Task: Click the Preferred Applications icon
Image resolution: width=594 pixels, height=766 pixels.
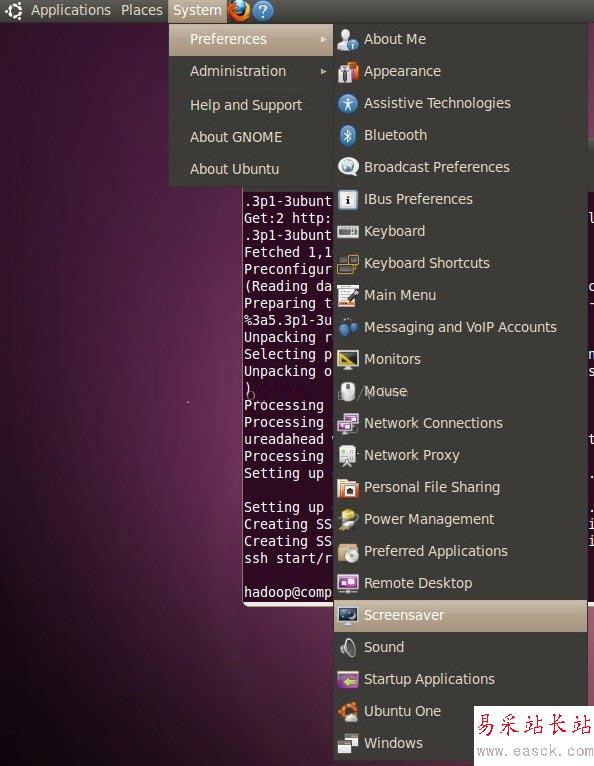Action: pos(348,552)
